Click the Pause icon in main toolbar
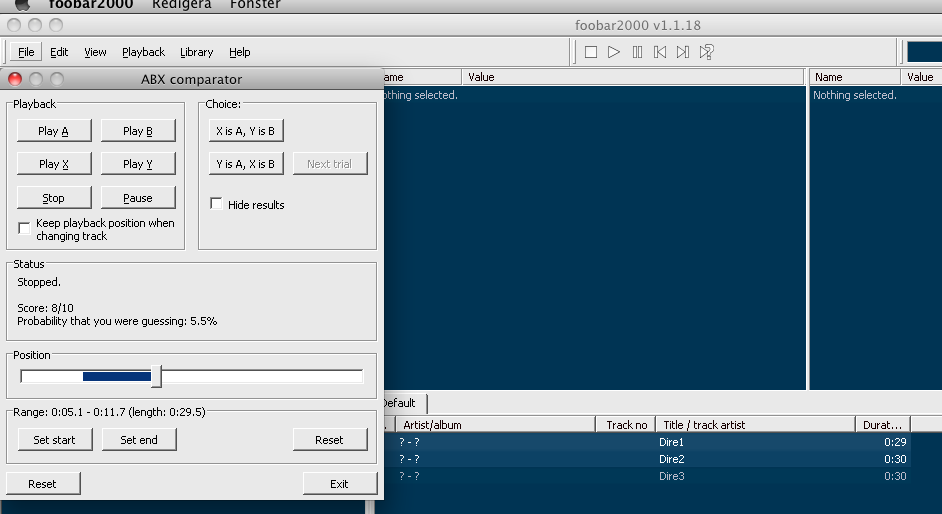The height and width of the screenshot is (514, 942). pos(637,52)
